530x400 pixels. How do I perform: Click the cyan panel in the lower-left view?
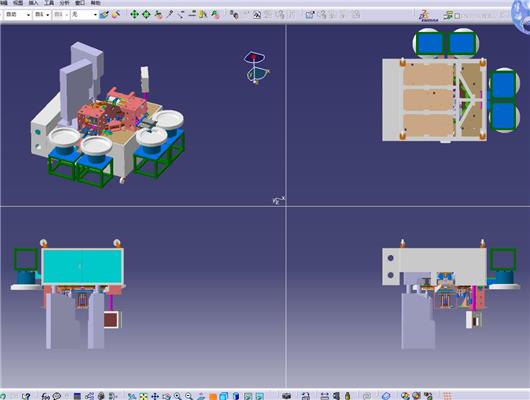[x=82, y=266]
